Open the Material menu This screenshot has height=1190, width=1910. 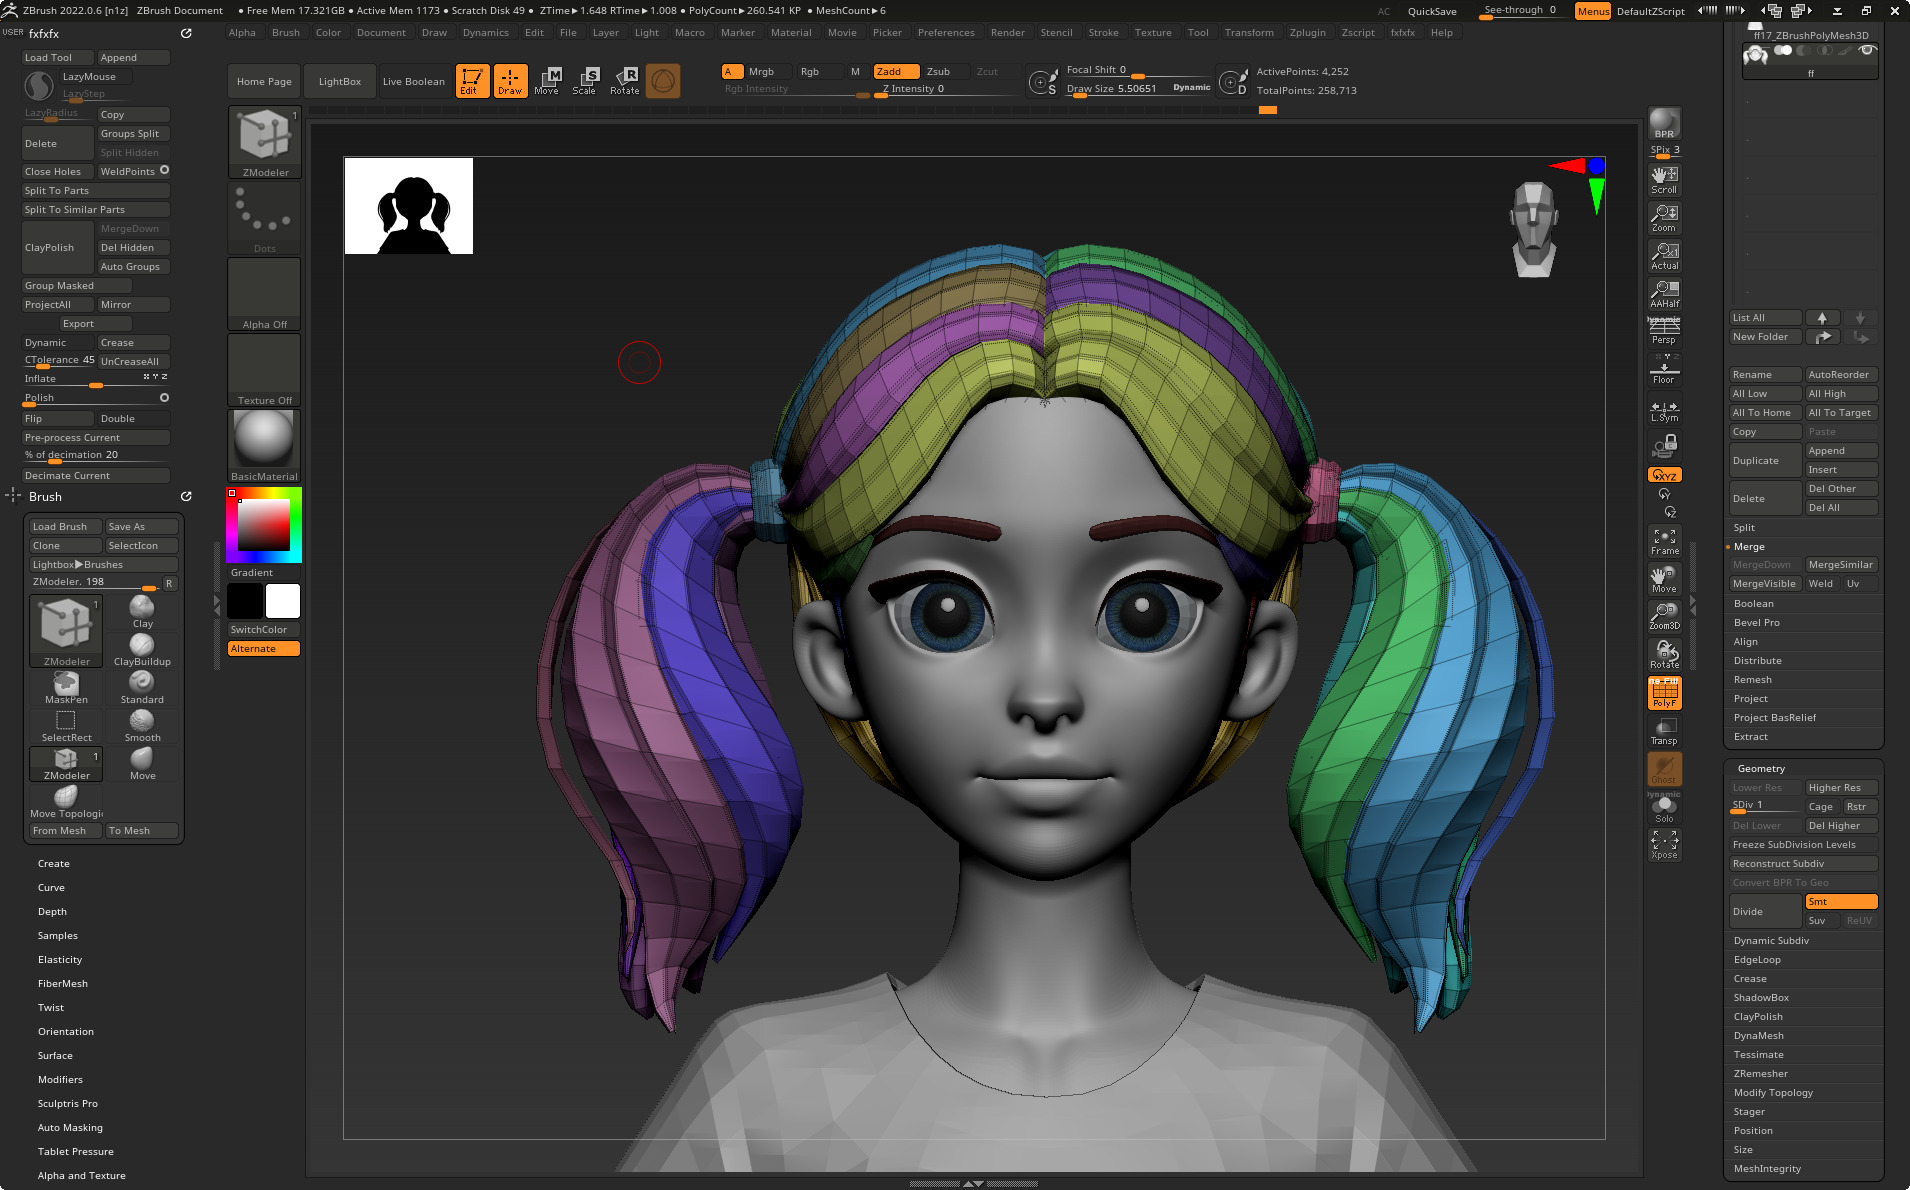click(x=791, y=33)
